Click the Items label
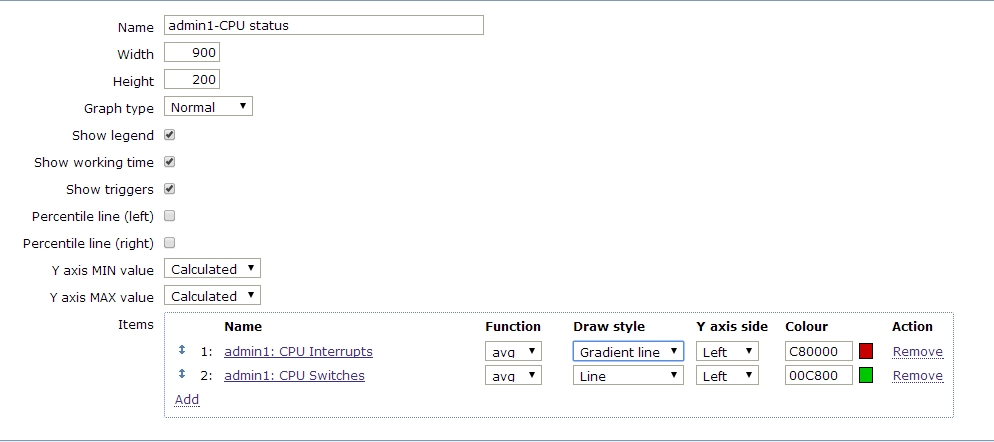Viewport: 994px width, 442px height. click(x=136, y=324)
